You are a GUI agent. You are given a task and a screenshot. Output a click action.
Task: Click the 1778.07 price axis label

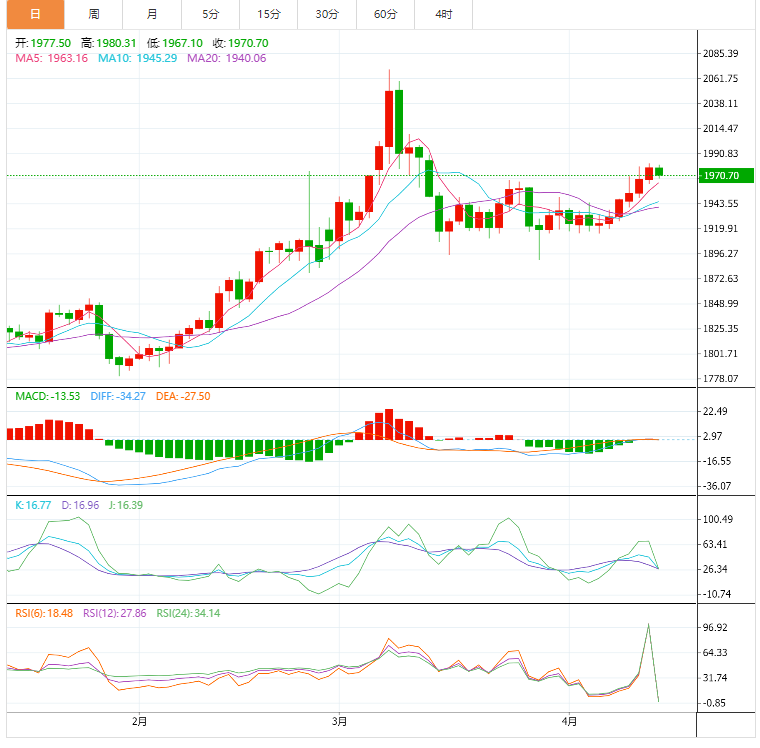721,378
